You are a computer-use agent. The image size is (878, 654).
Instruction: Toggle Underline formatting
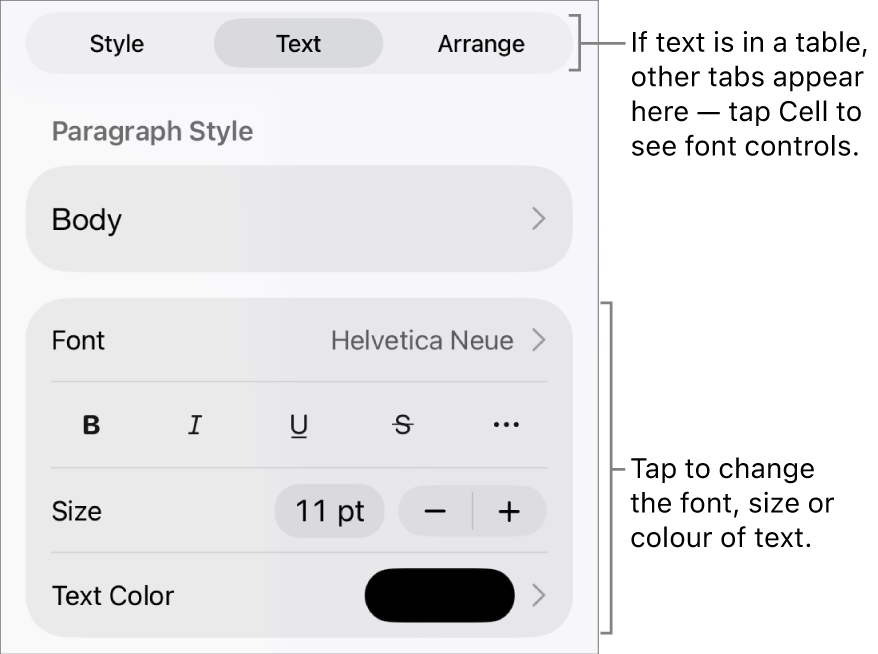coord(298,424)
